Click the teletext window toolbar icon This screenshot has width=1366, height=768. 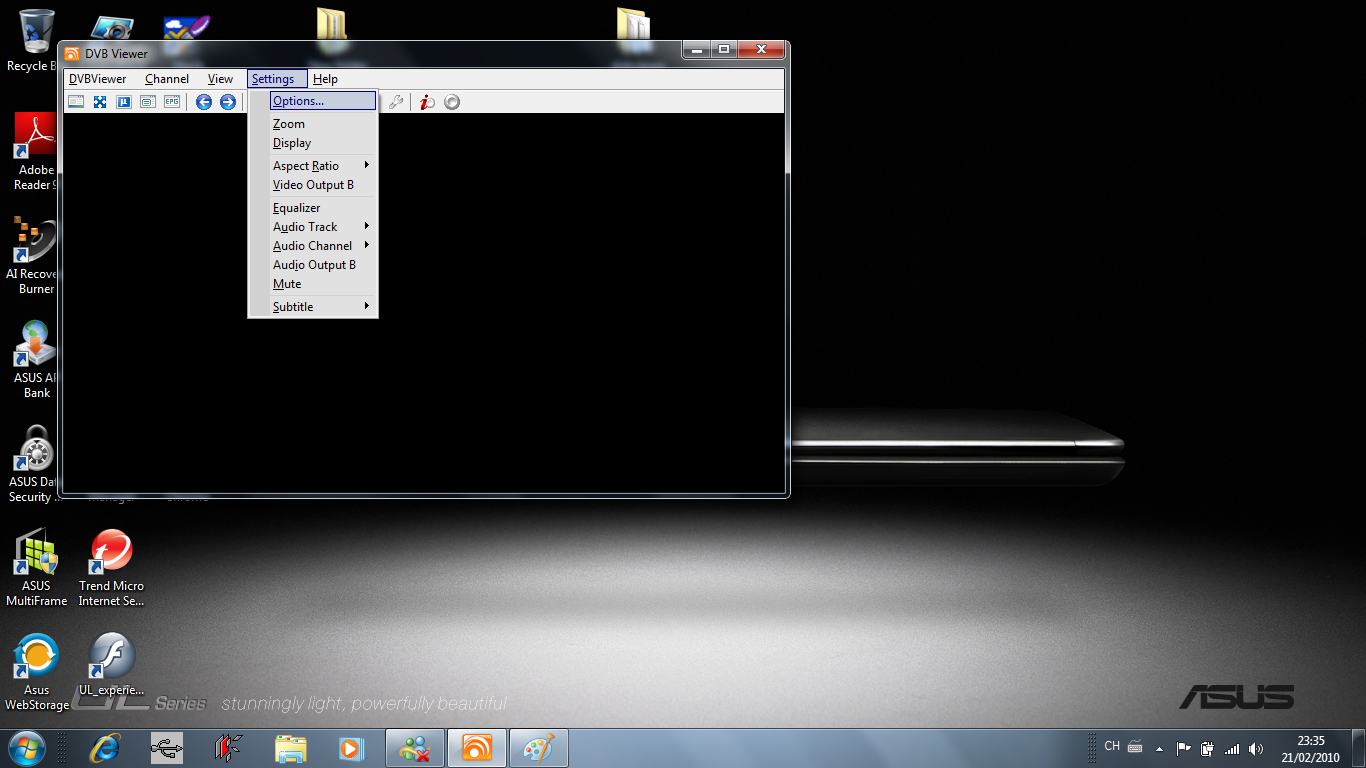click(148, 102)
